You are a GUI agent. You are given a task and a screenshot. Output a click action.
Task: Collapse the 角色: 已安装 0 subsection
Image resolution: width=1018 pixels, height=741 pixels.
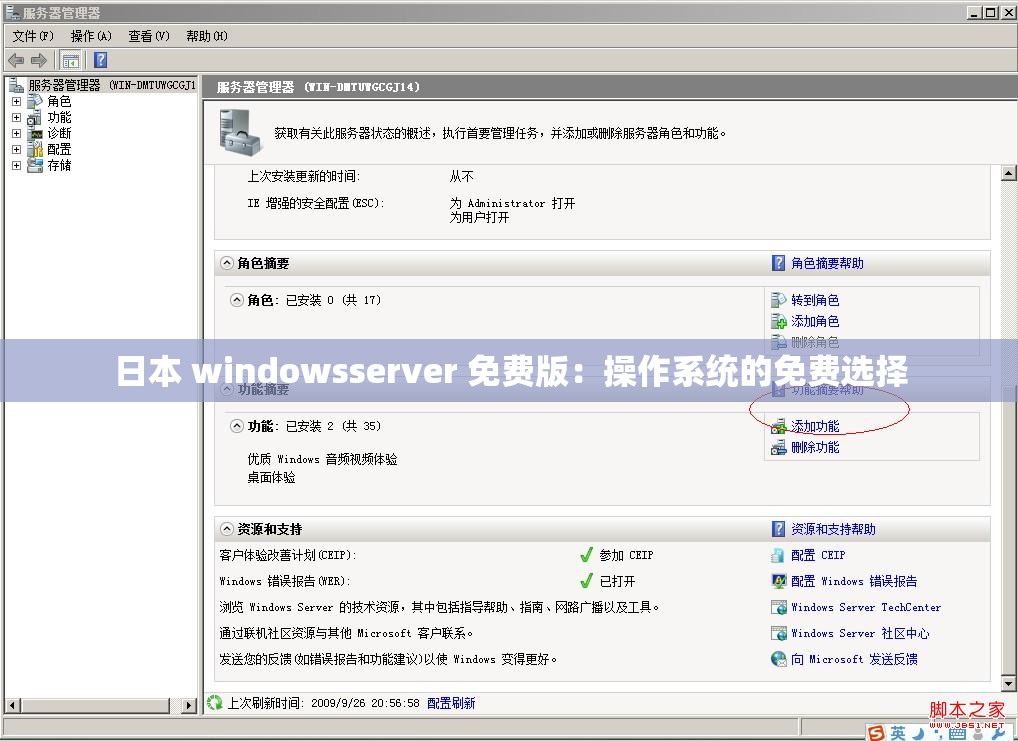pos(237,300)
